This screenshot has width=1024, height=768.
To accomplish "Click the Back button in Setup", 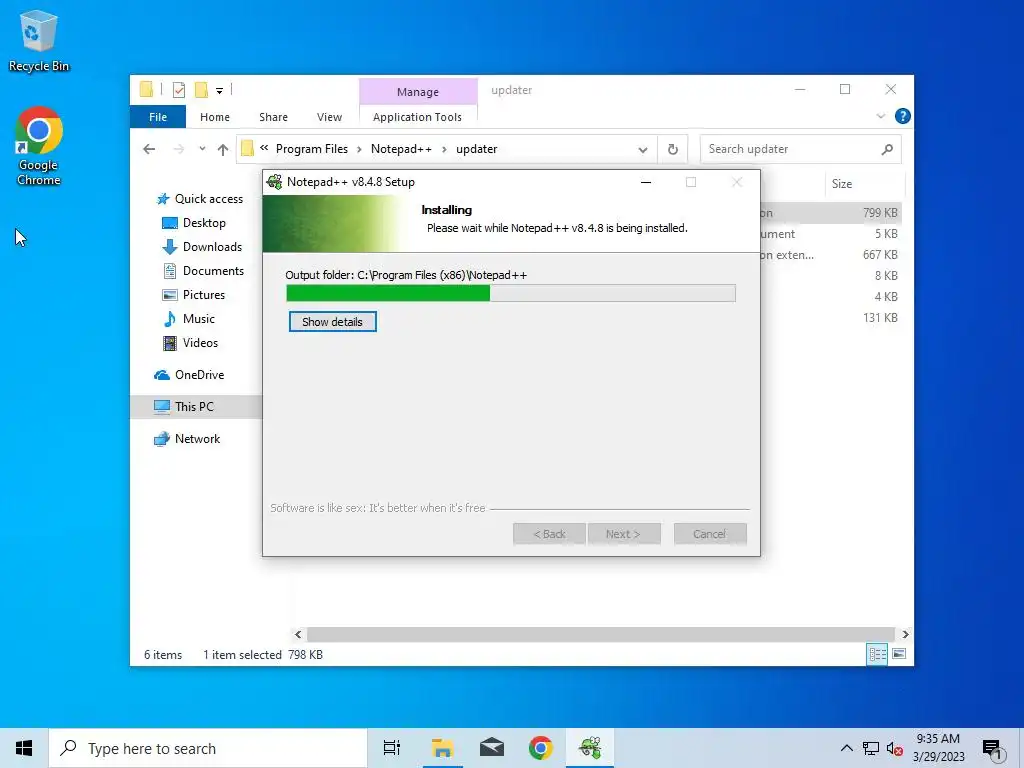I will 549,534.
